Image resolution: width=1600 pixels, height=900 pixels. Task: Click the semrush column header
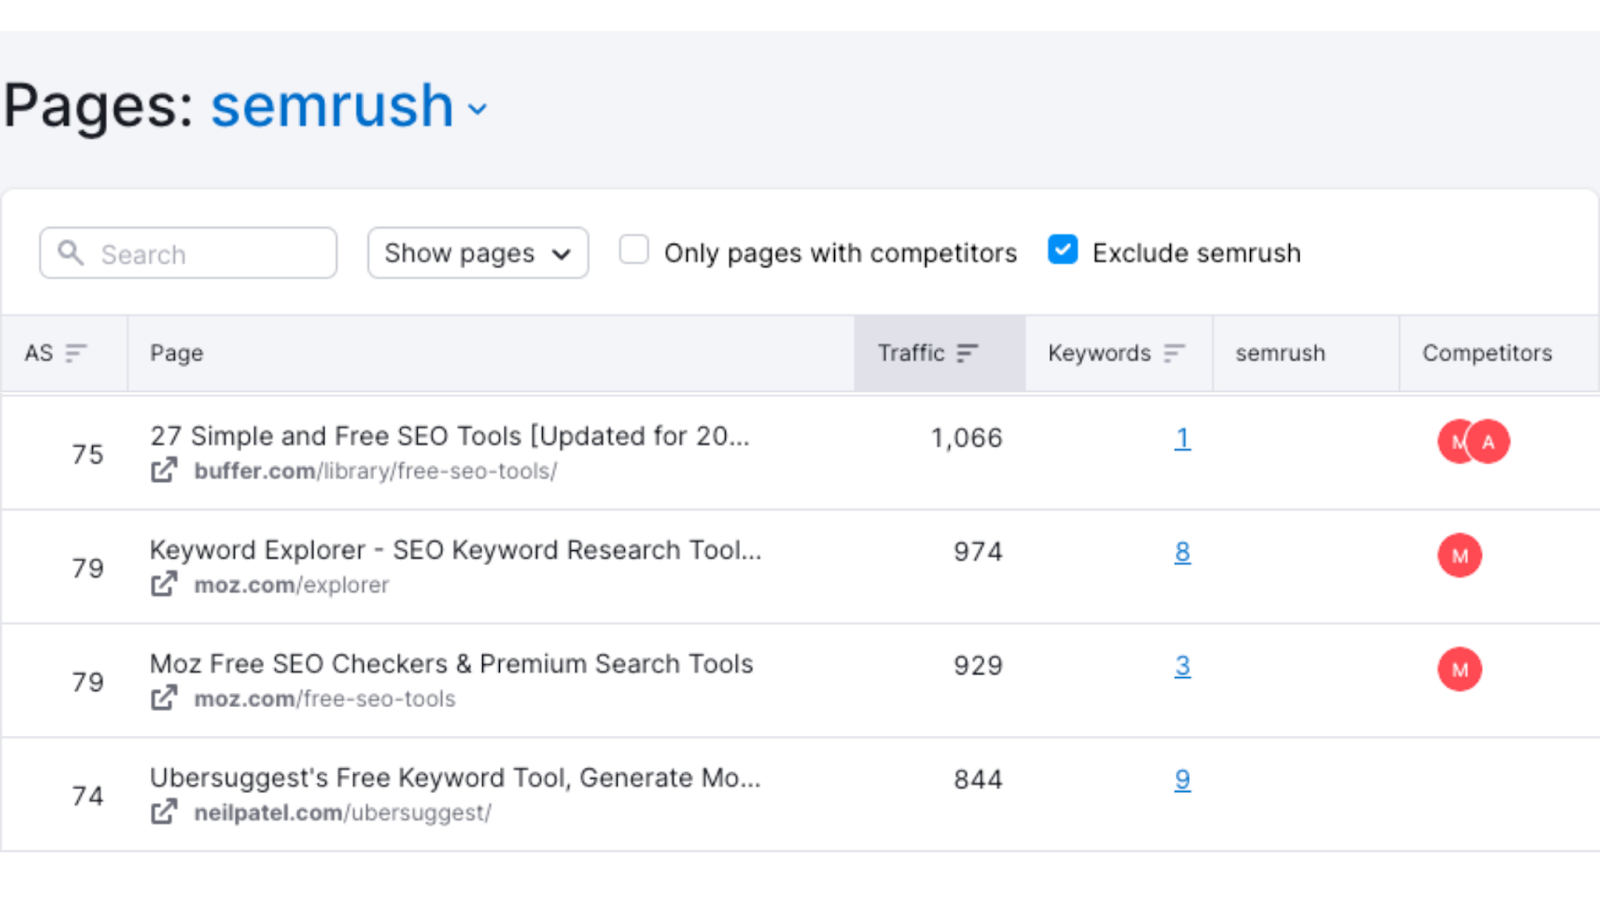click(1280, 353)
